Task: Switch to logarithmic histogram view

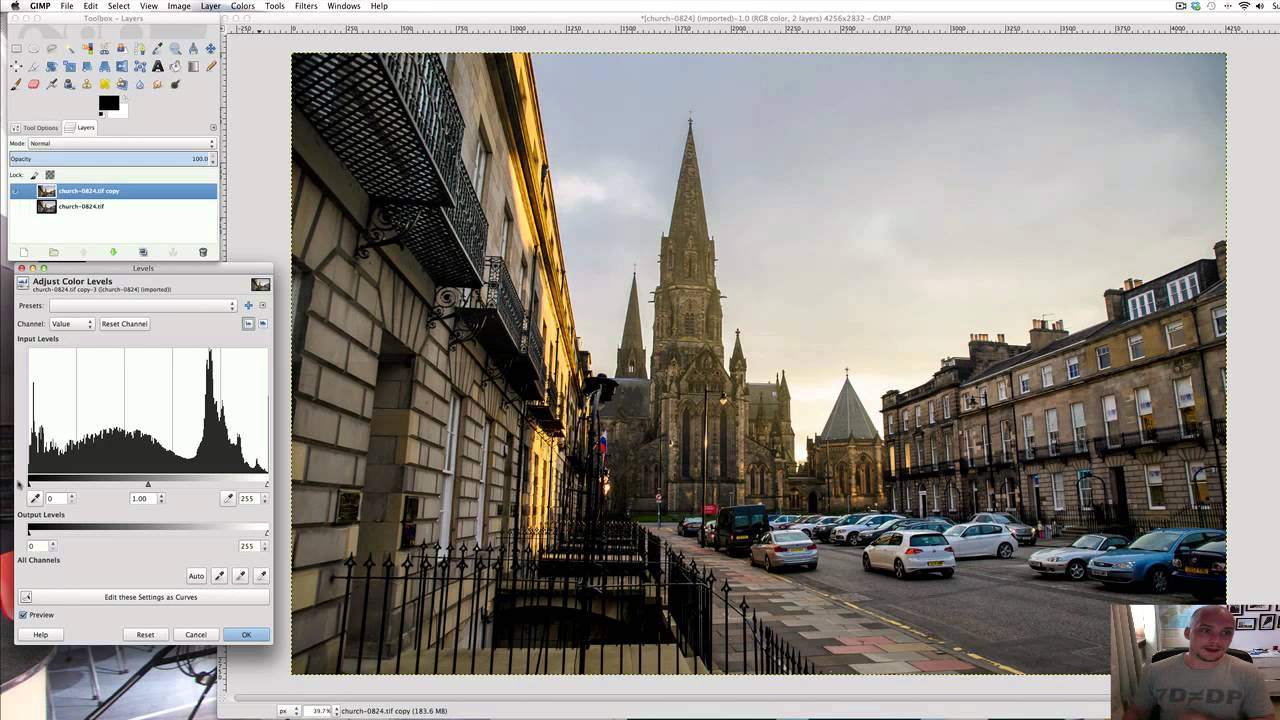Action: click(x=263, y=324)
